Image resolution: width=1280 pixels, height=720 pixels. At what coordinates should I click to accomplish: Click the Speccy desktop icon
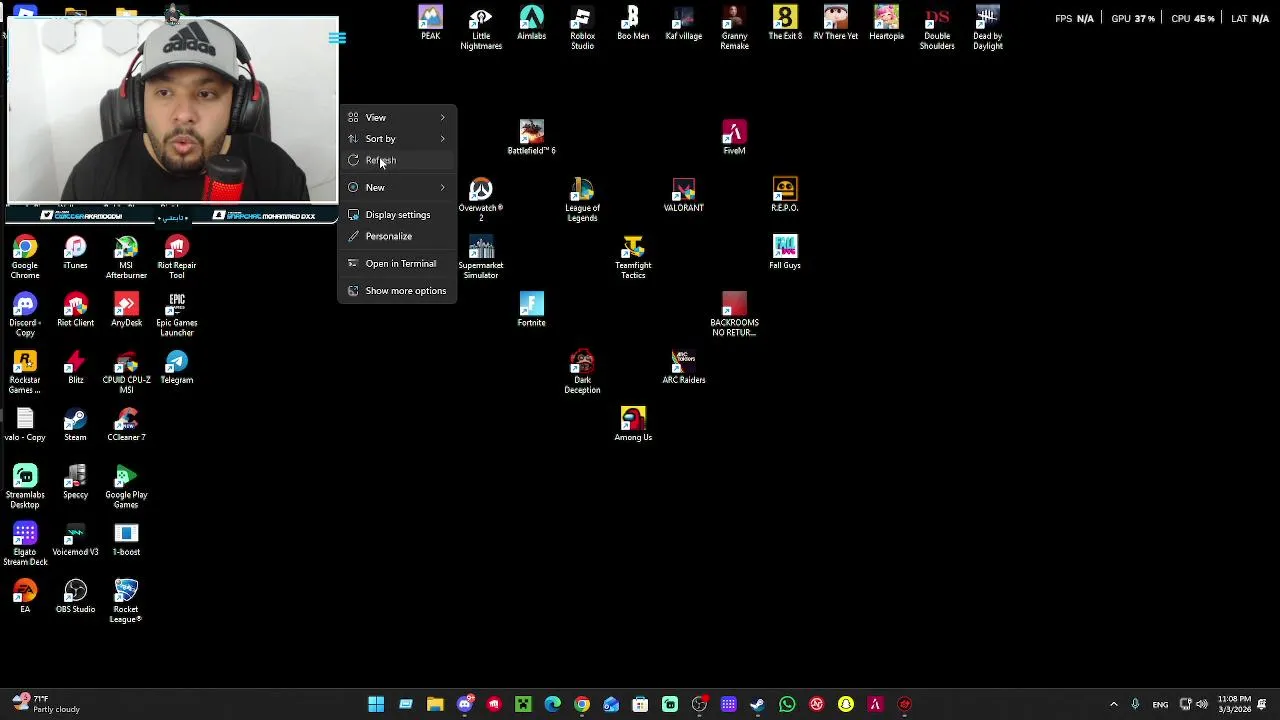point(75,482)
